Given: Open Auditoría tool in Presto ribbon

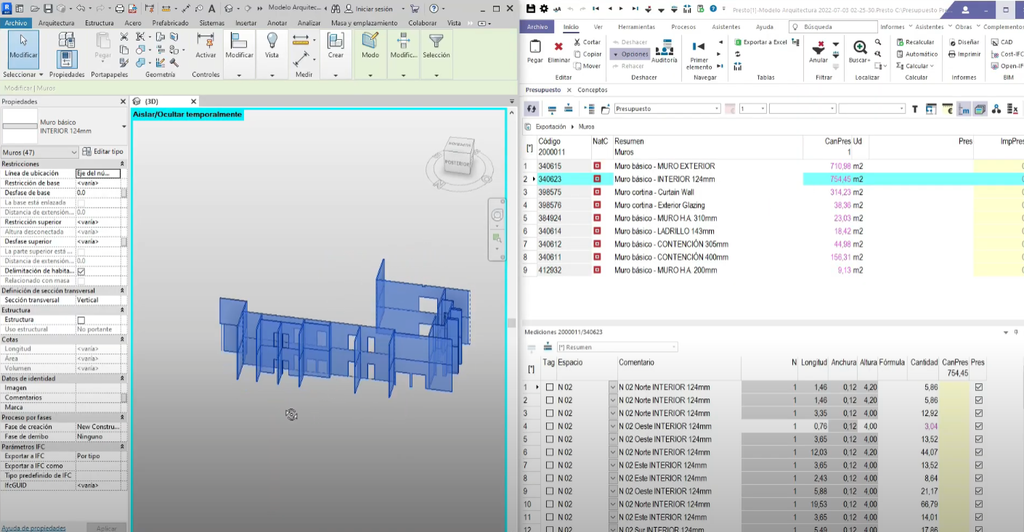Looking at the screenshot, I should [x=664, y=48].
